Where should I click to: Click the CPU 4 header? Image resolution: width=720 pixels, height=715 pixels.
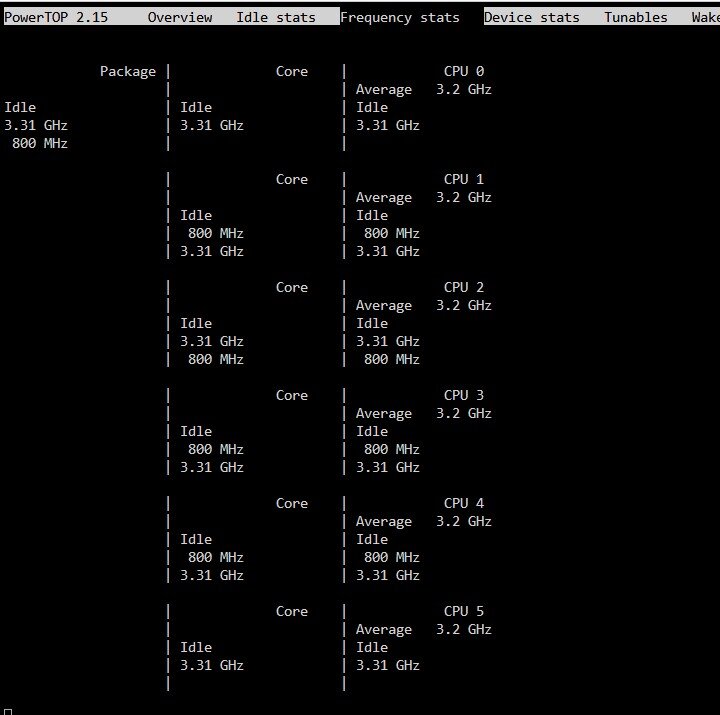point(464,503)
